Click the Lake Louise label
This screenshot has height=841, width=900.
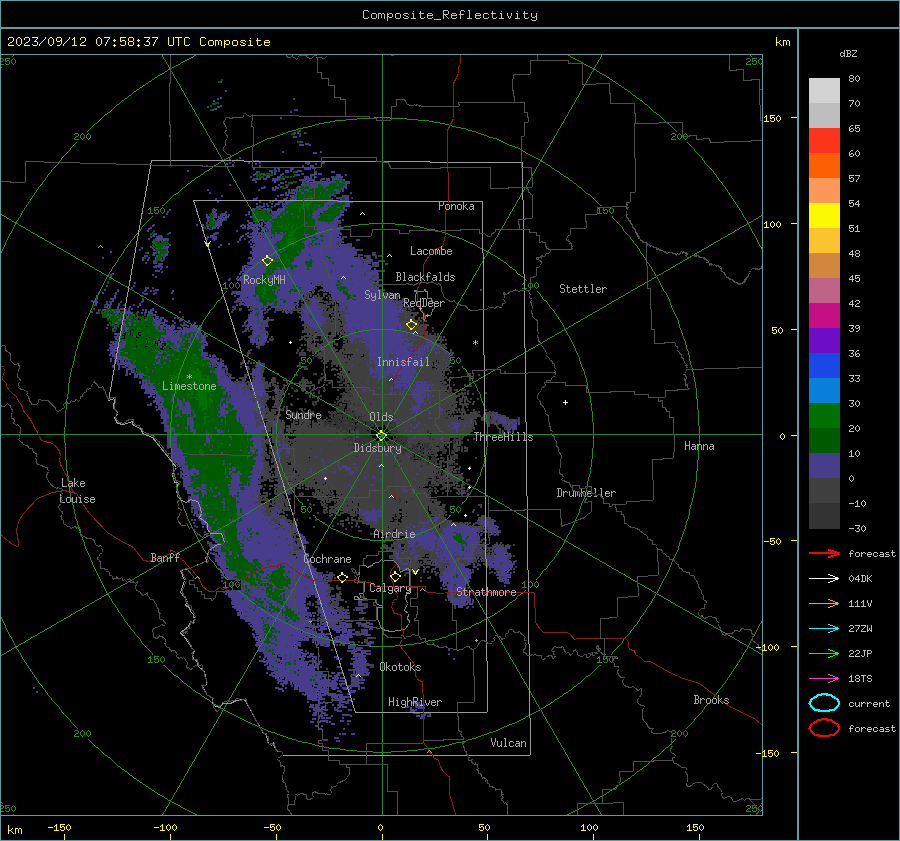tap(77, 491)
